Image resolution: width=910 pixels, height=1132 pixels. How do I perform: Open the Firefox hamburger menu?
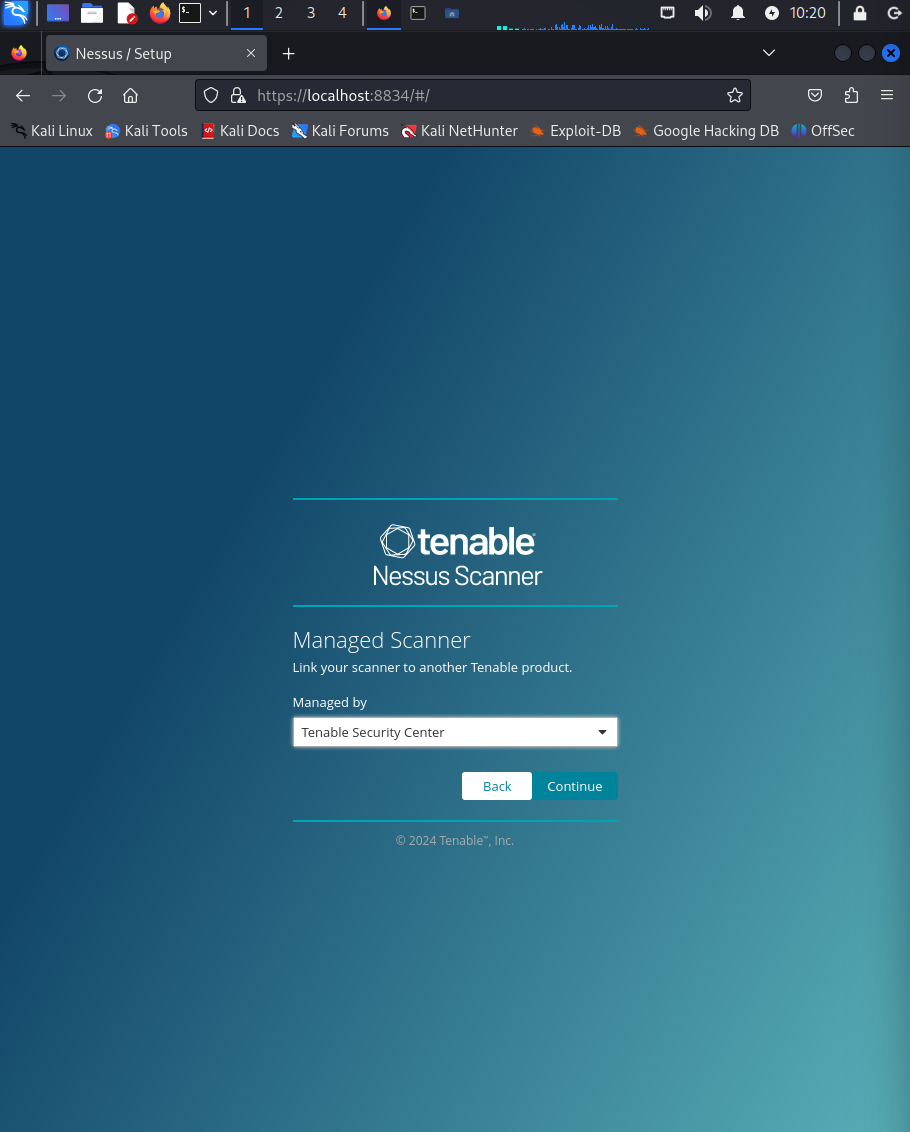tap(887, 95)
